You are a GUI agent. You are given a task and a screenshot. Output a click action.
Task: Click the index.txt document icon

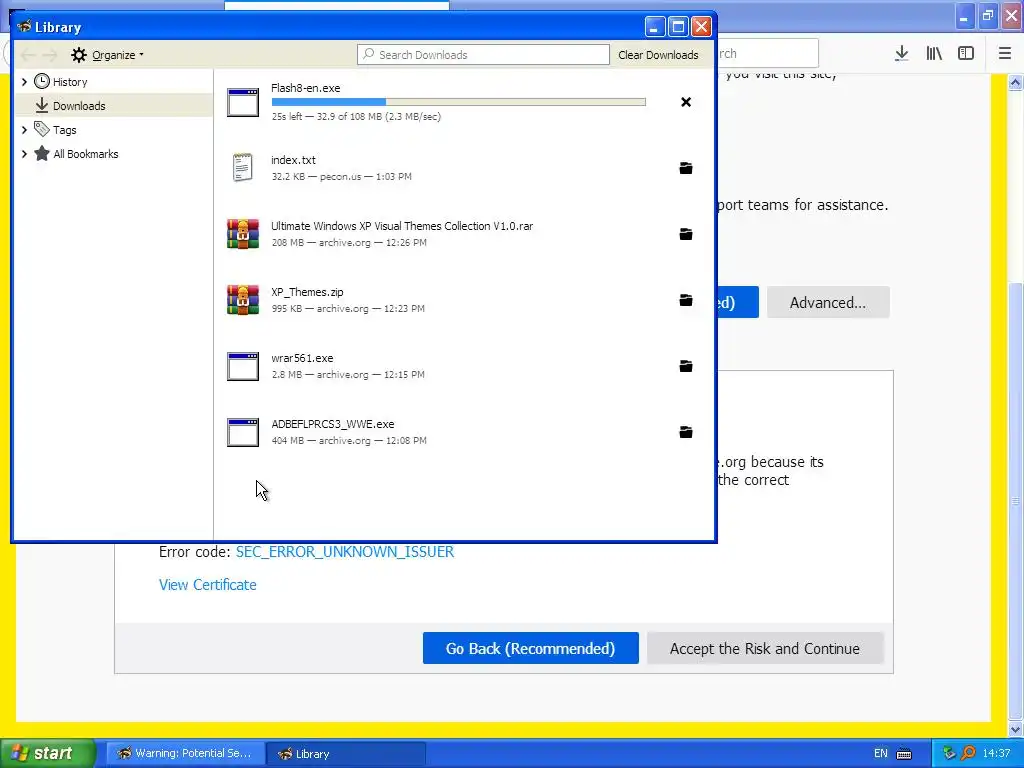coord(242,168)
